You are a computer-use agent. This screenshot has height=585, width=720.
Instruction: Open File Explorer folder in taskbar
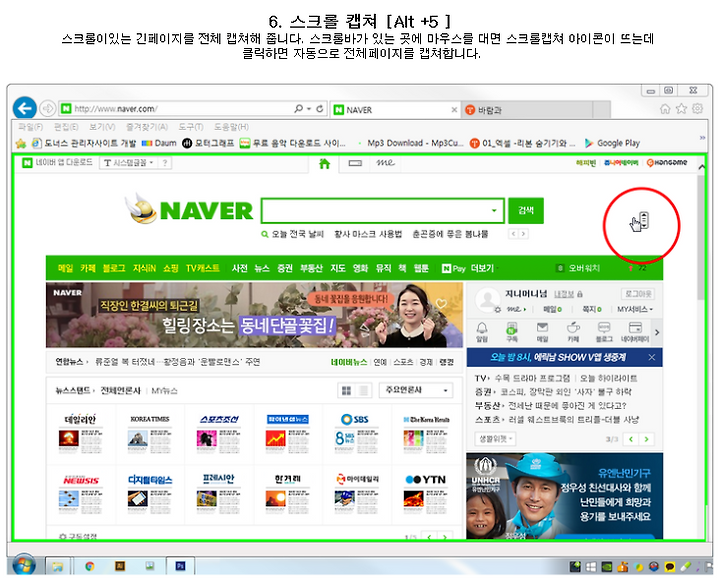coord(58,566)
